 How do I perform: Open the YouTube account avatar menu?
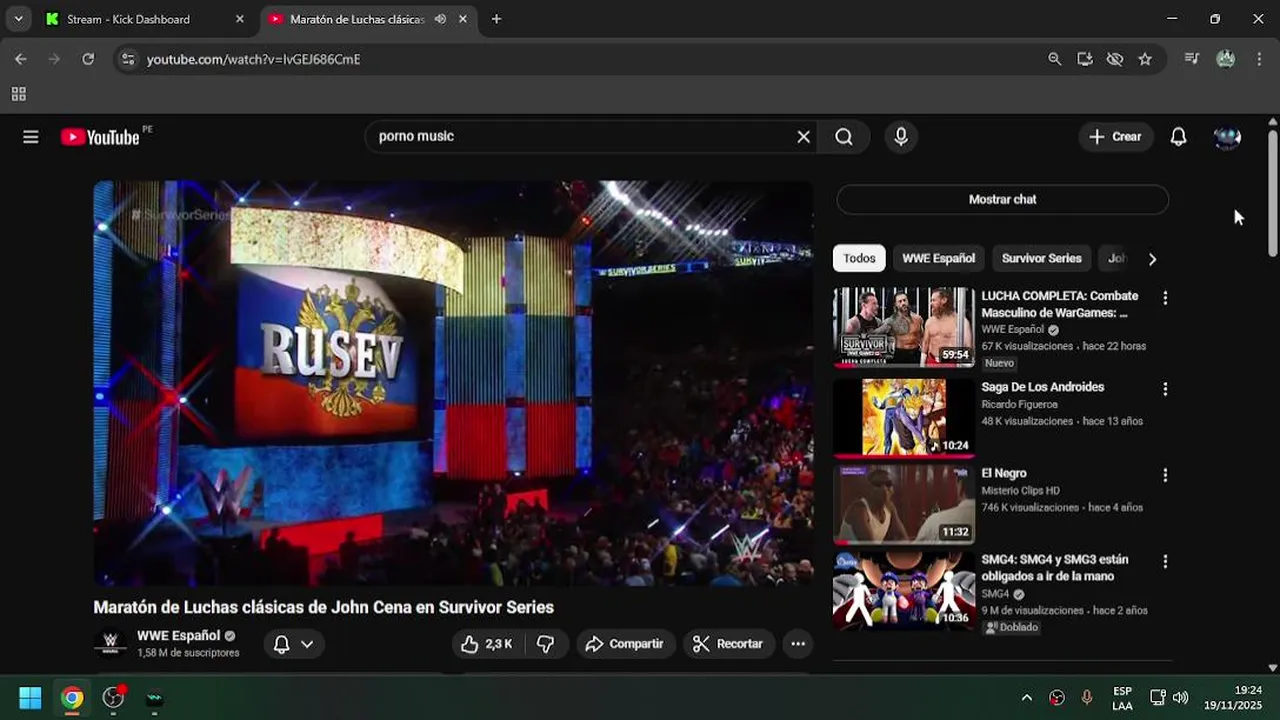(x=1227, y=137)
